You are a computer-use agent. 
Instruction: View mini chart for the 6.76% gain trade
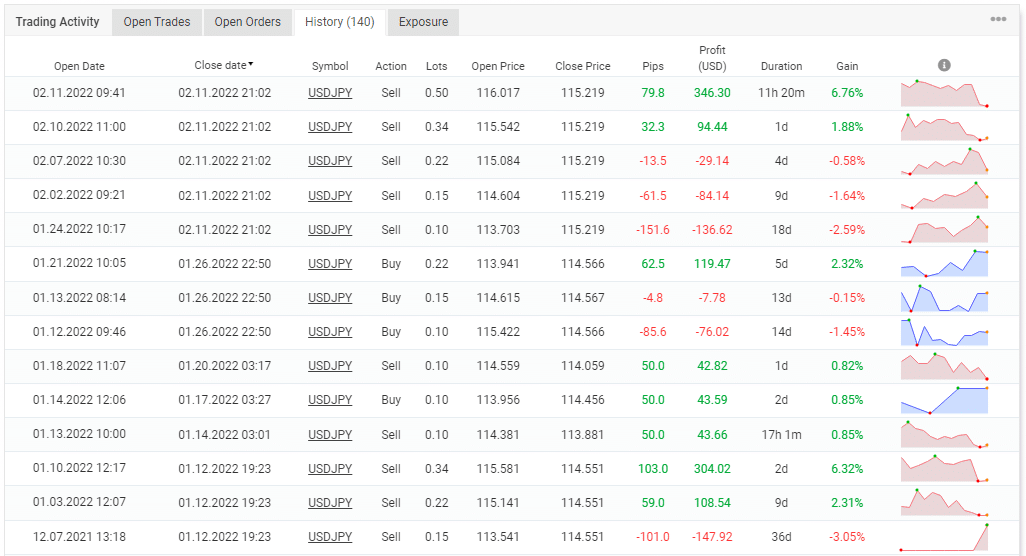tap(944, 94)
